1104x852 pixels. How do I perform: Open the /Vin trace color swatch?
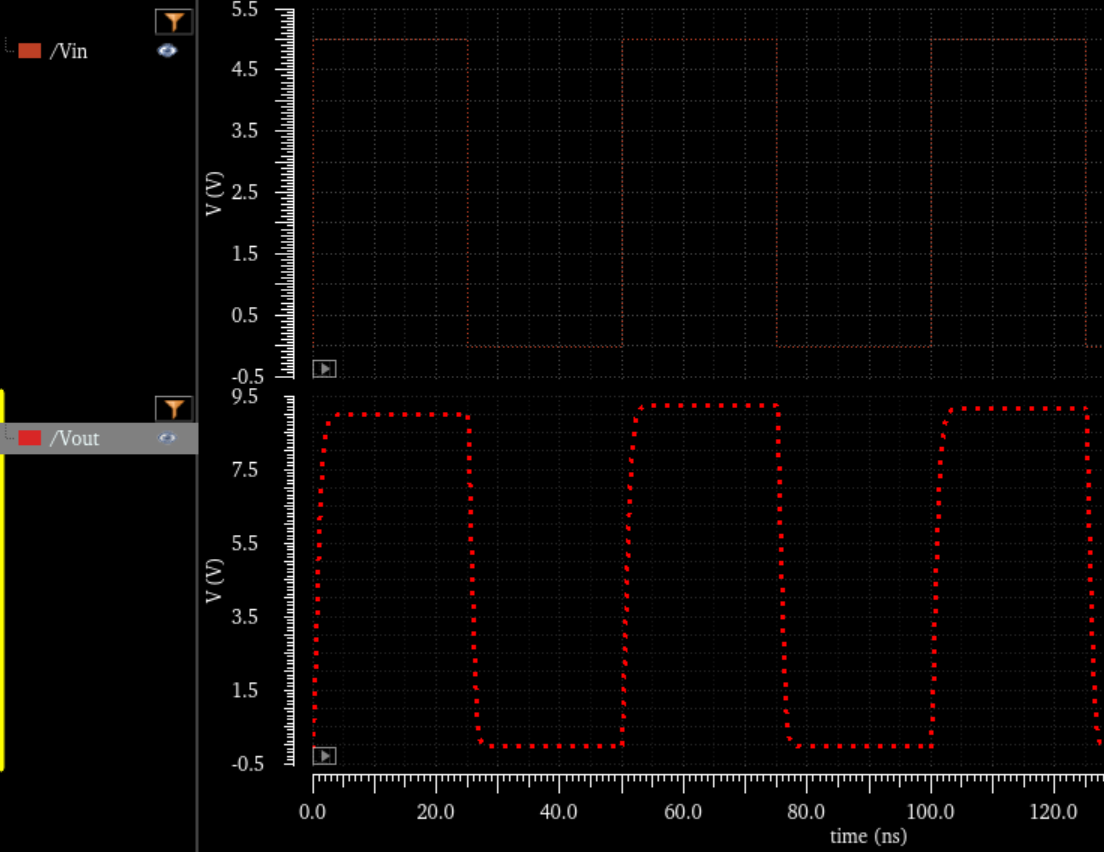pos(30,51)
